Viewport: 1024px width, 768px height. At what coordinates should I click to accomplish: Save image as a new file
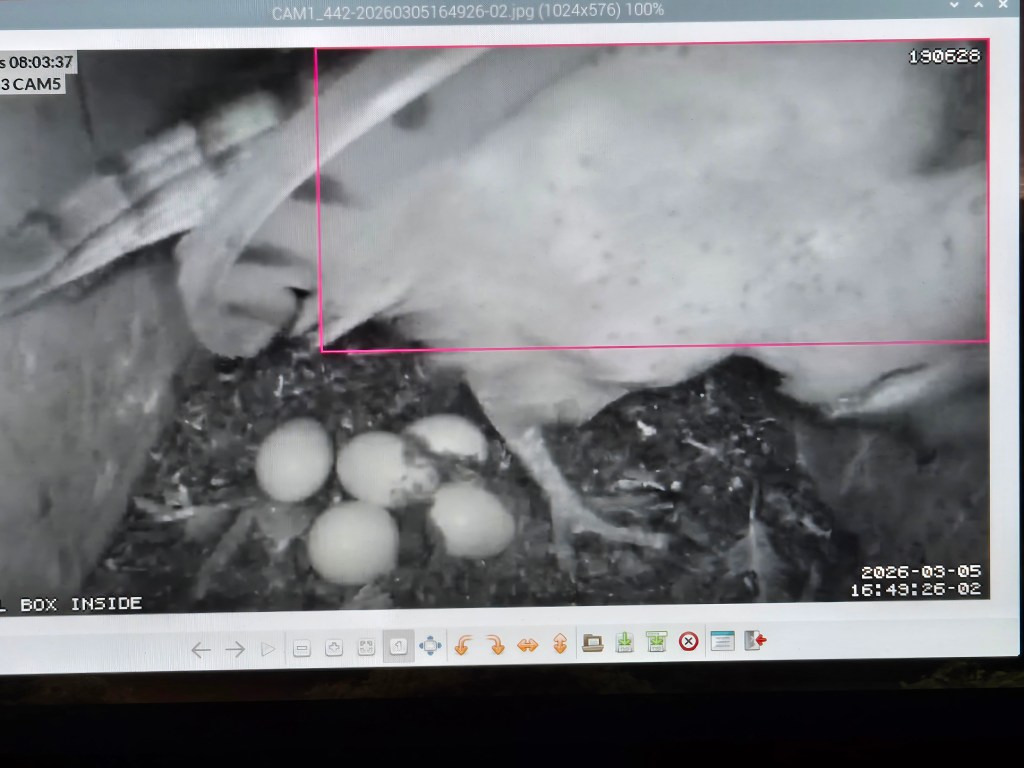pos(656,642)
